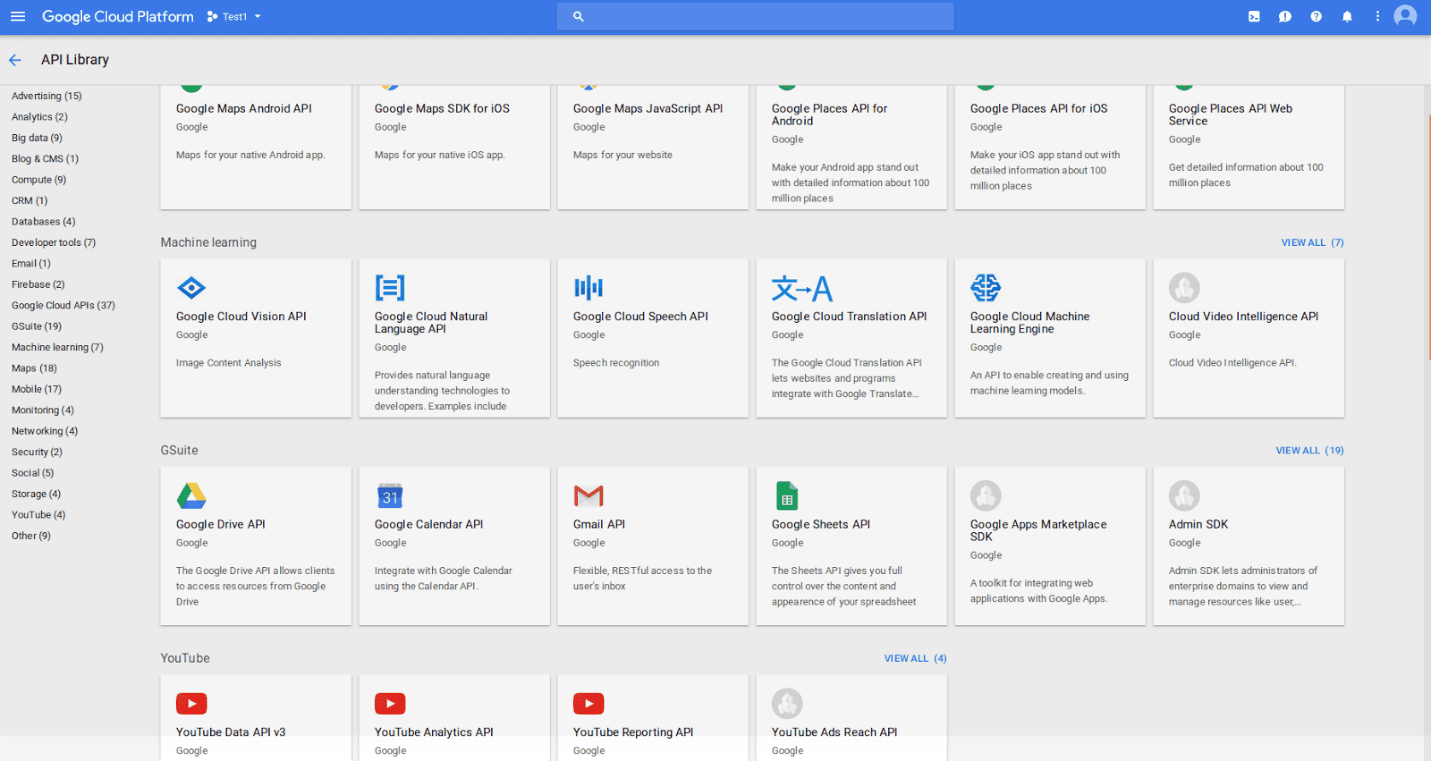The image size is (1431, 761).
Task: Click the Google Sheets icon
Action: [x=787, y=496]
